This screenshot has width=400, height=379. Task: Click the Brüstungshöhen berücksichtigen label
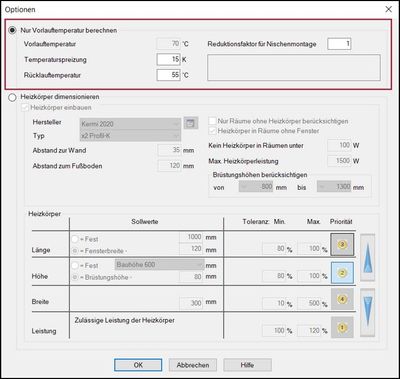(x=260, y=175)
